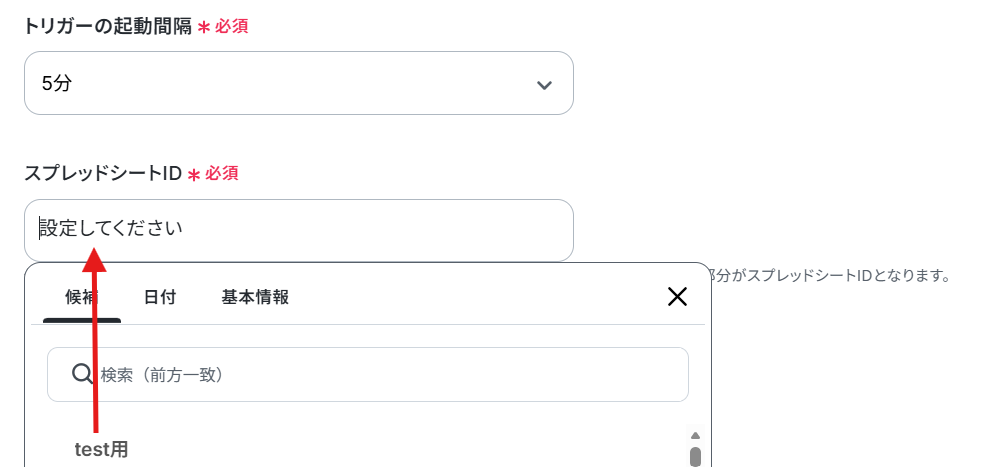Switch to the 日付 tab
This screenshot has height=467, width=1000.
click(x=160, y=297)
